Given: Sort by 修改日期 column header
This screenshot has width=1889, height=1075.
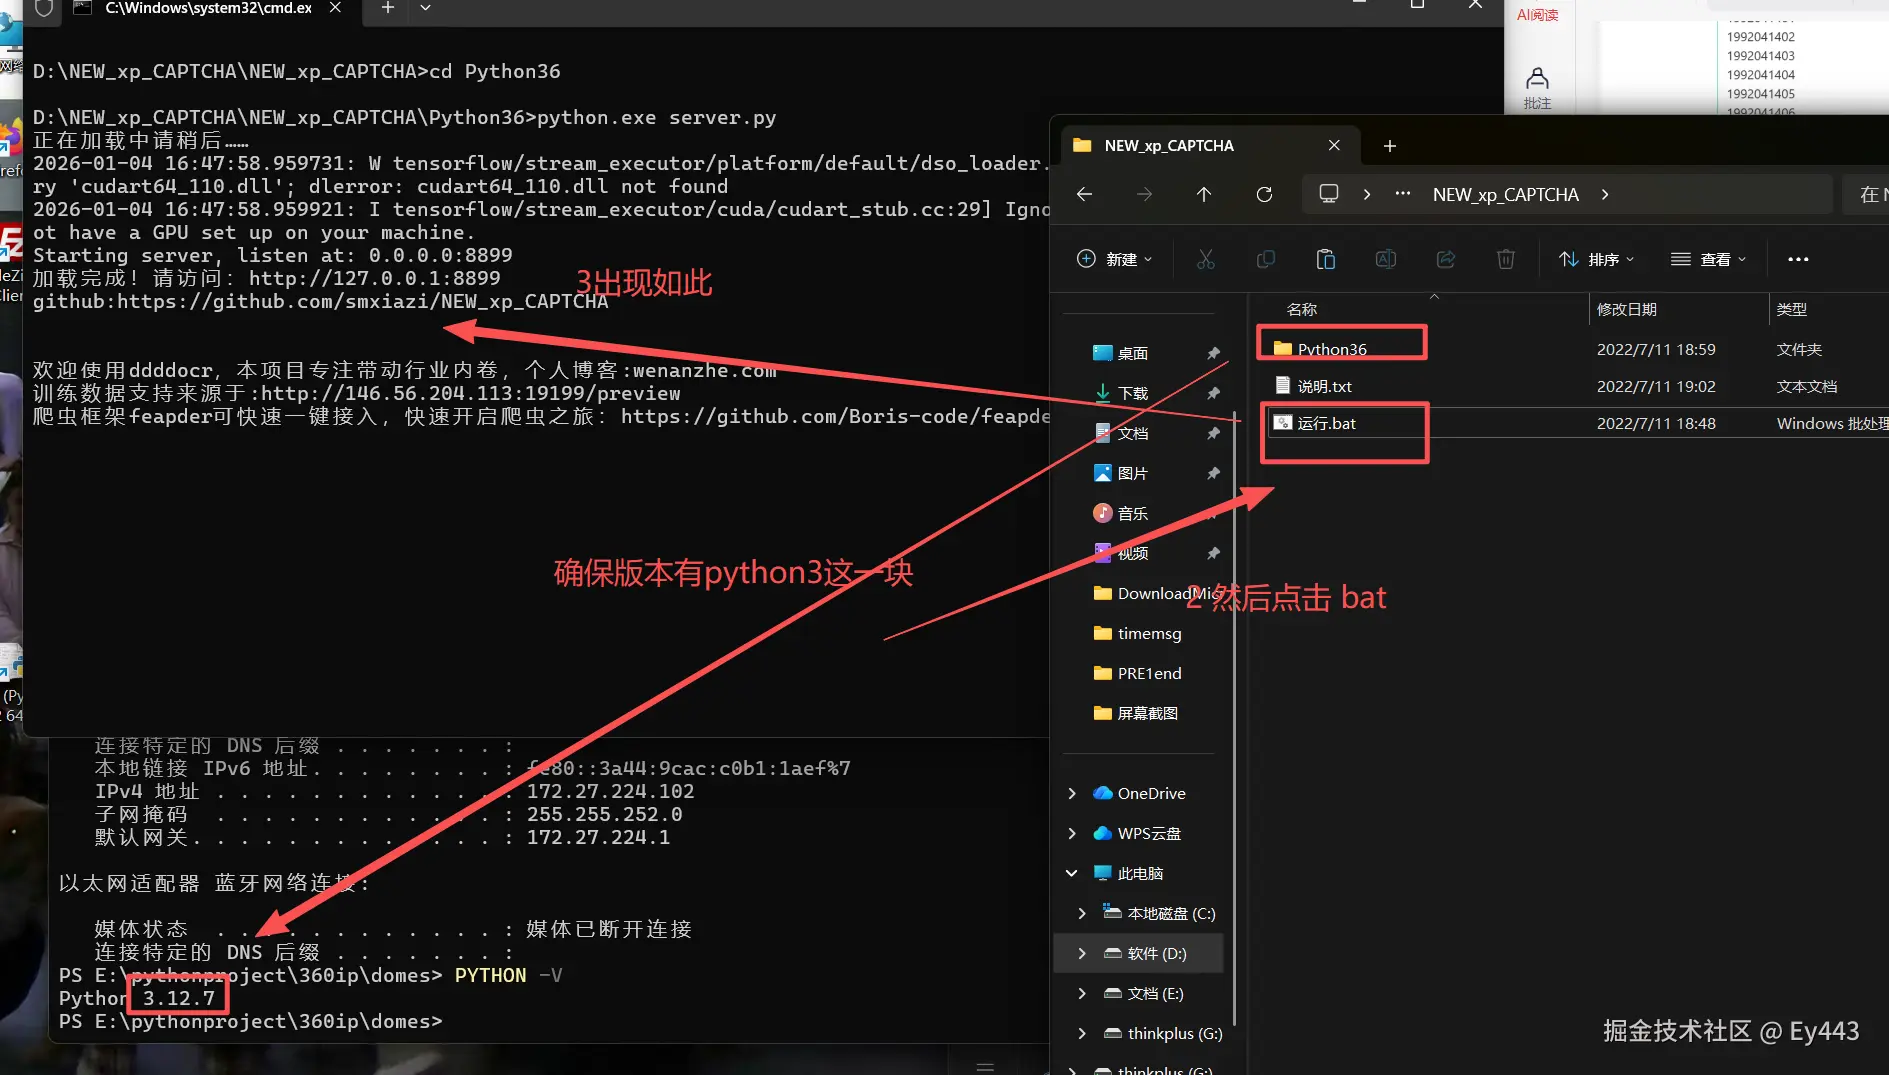Looking at the screenshot, I should pos(1627,310).
